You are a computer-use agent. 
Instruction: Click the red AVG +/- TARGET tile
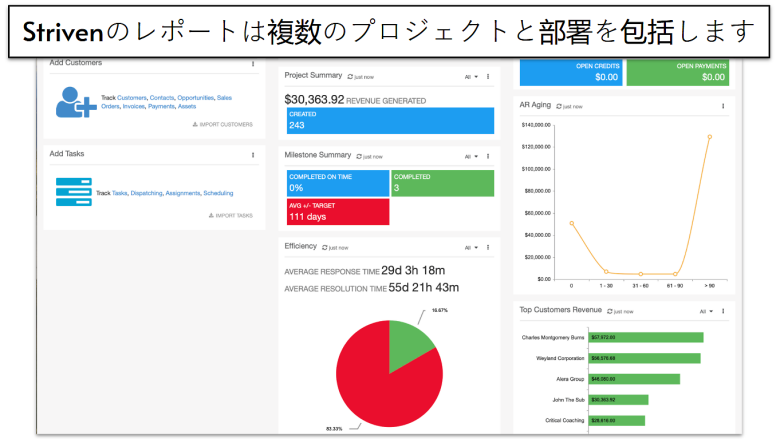(x=338, y=212)
